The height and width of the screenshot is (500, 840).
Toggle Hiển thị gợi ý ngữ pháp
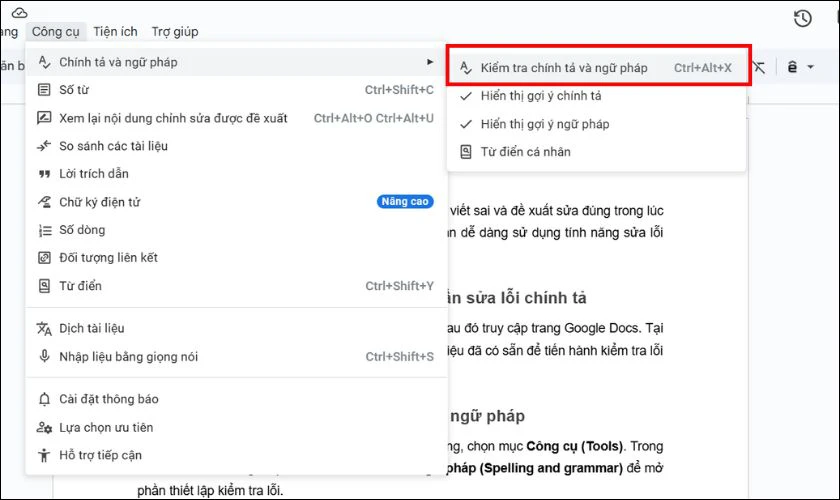pos(596,124)
